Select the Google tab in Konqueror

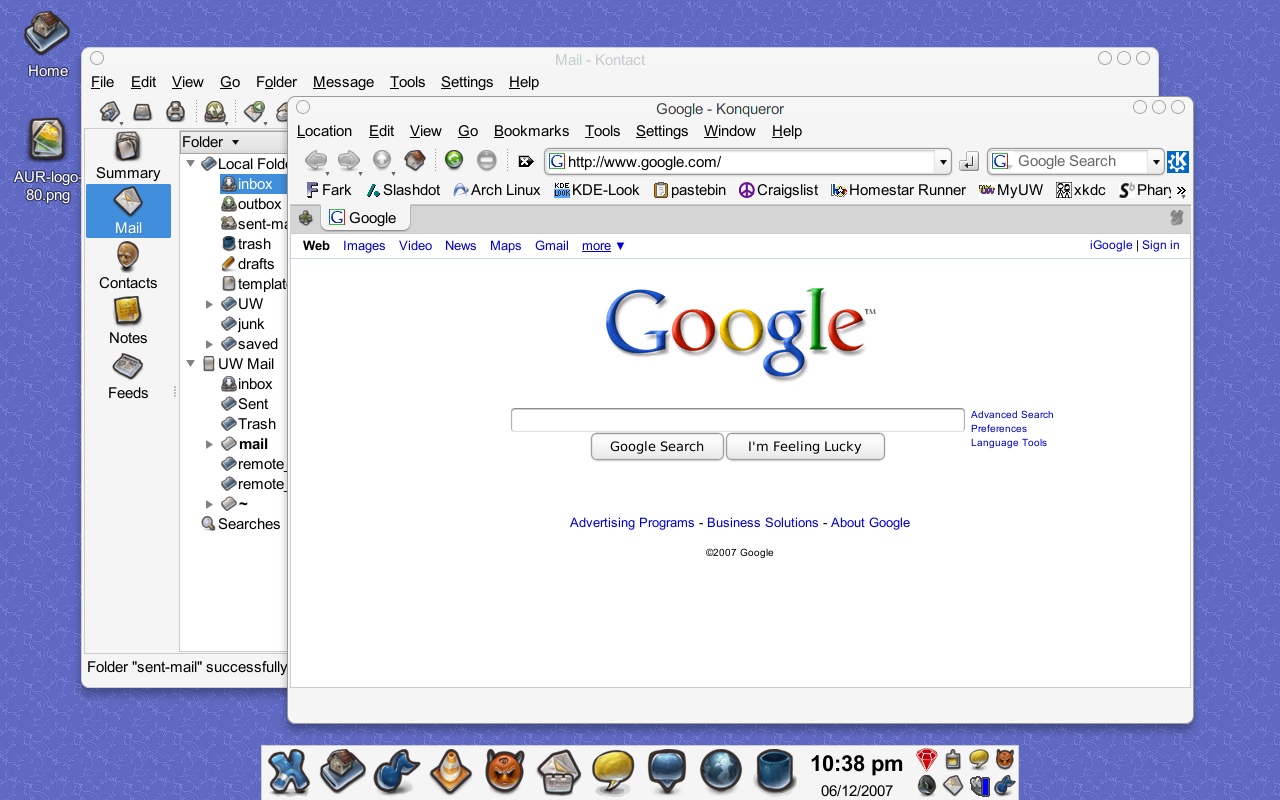(364, 218)
